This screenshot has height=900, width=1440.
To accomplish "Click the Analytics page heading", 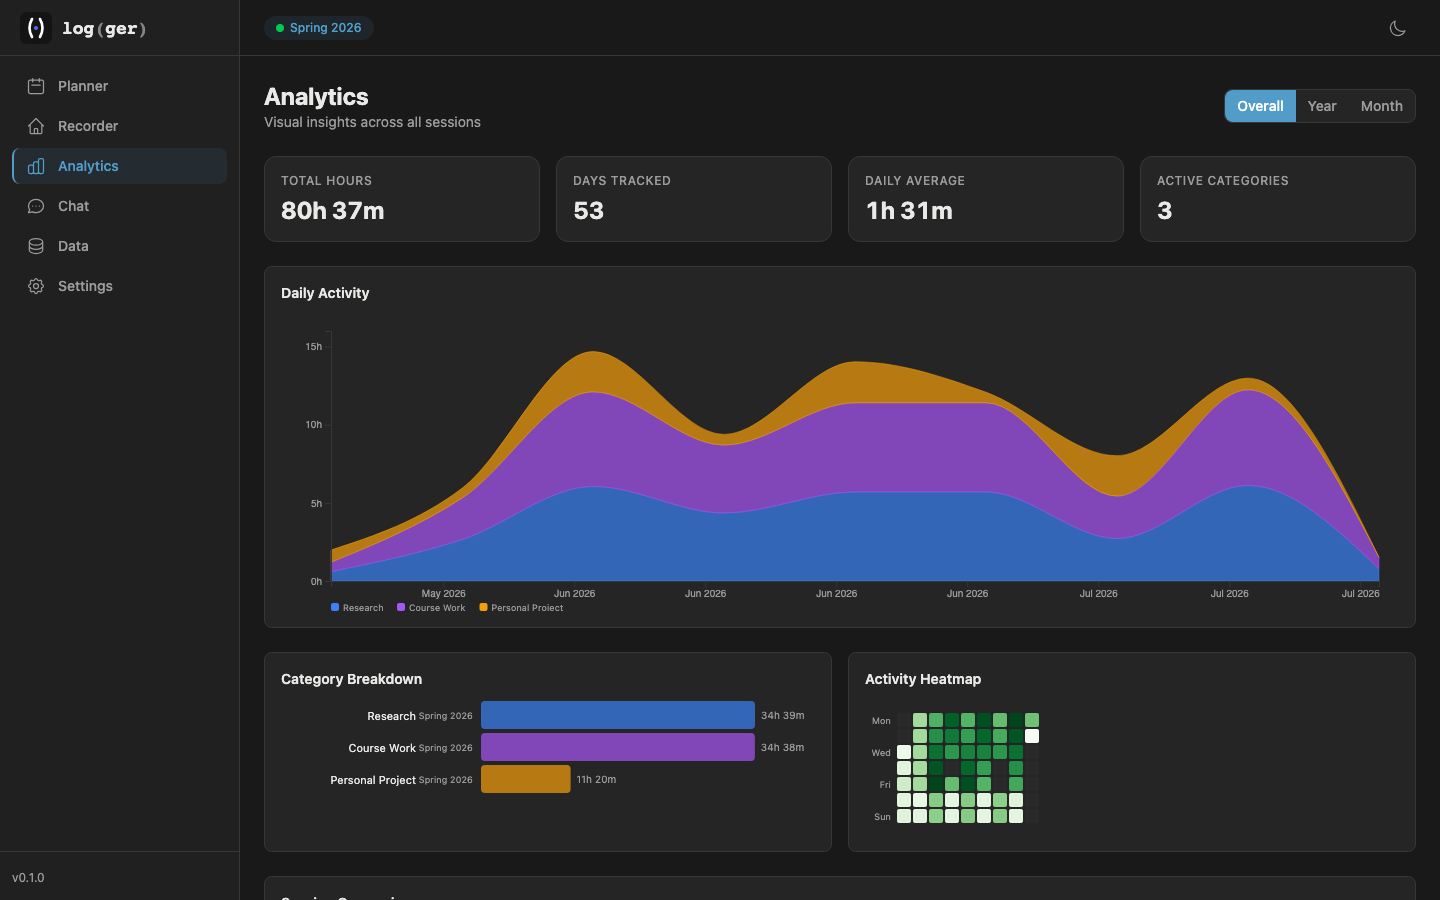I will 316,97.
